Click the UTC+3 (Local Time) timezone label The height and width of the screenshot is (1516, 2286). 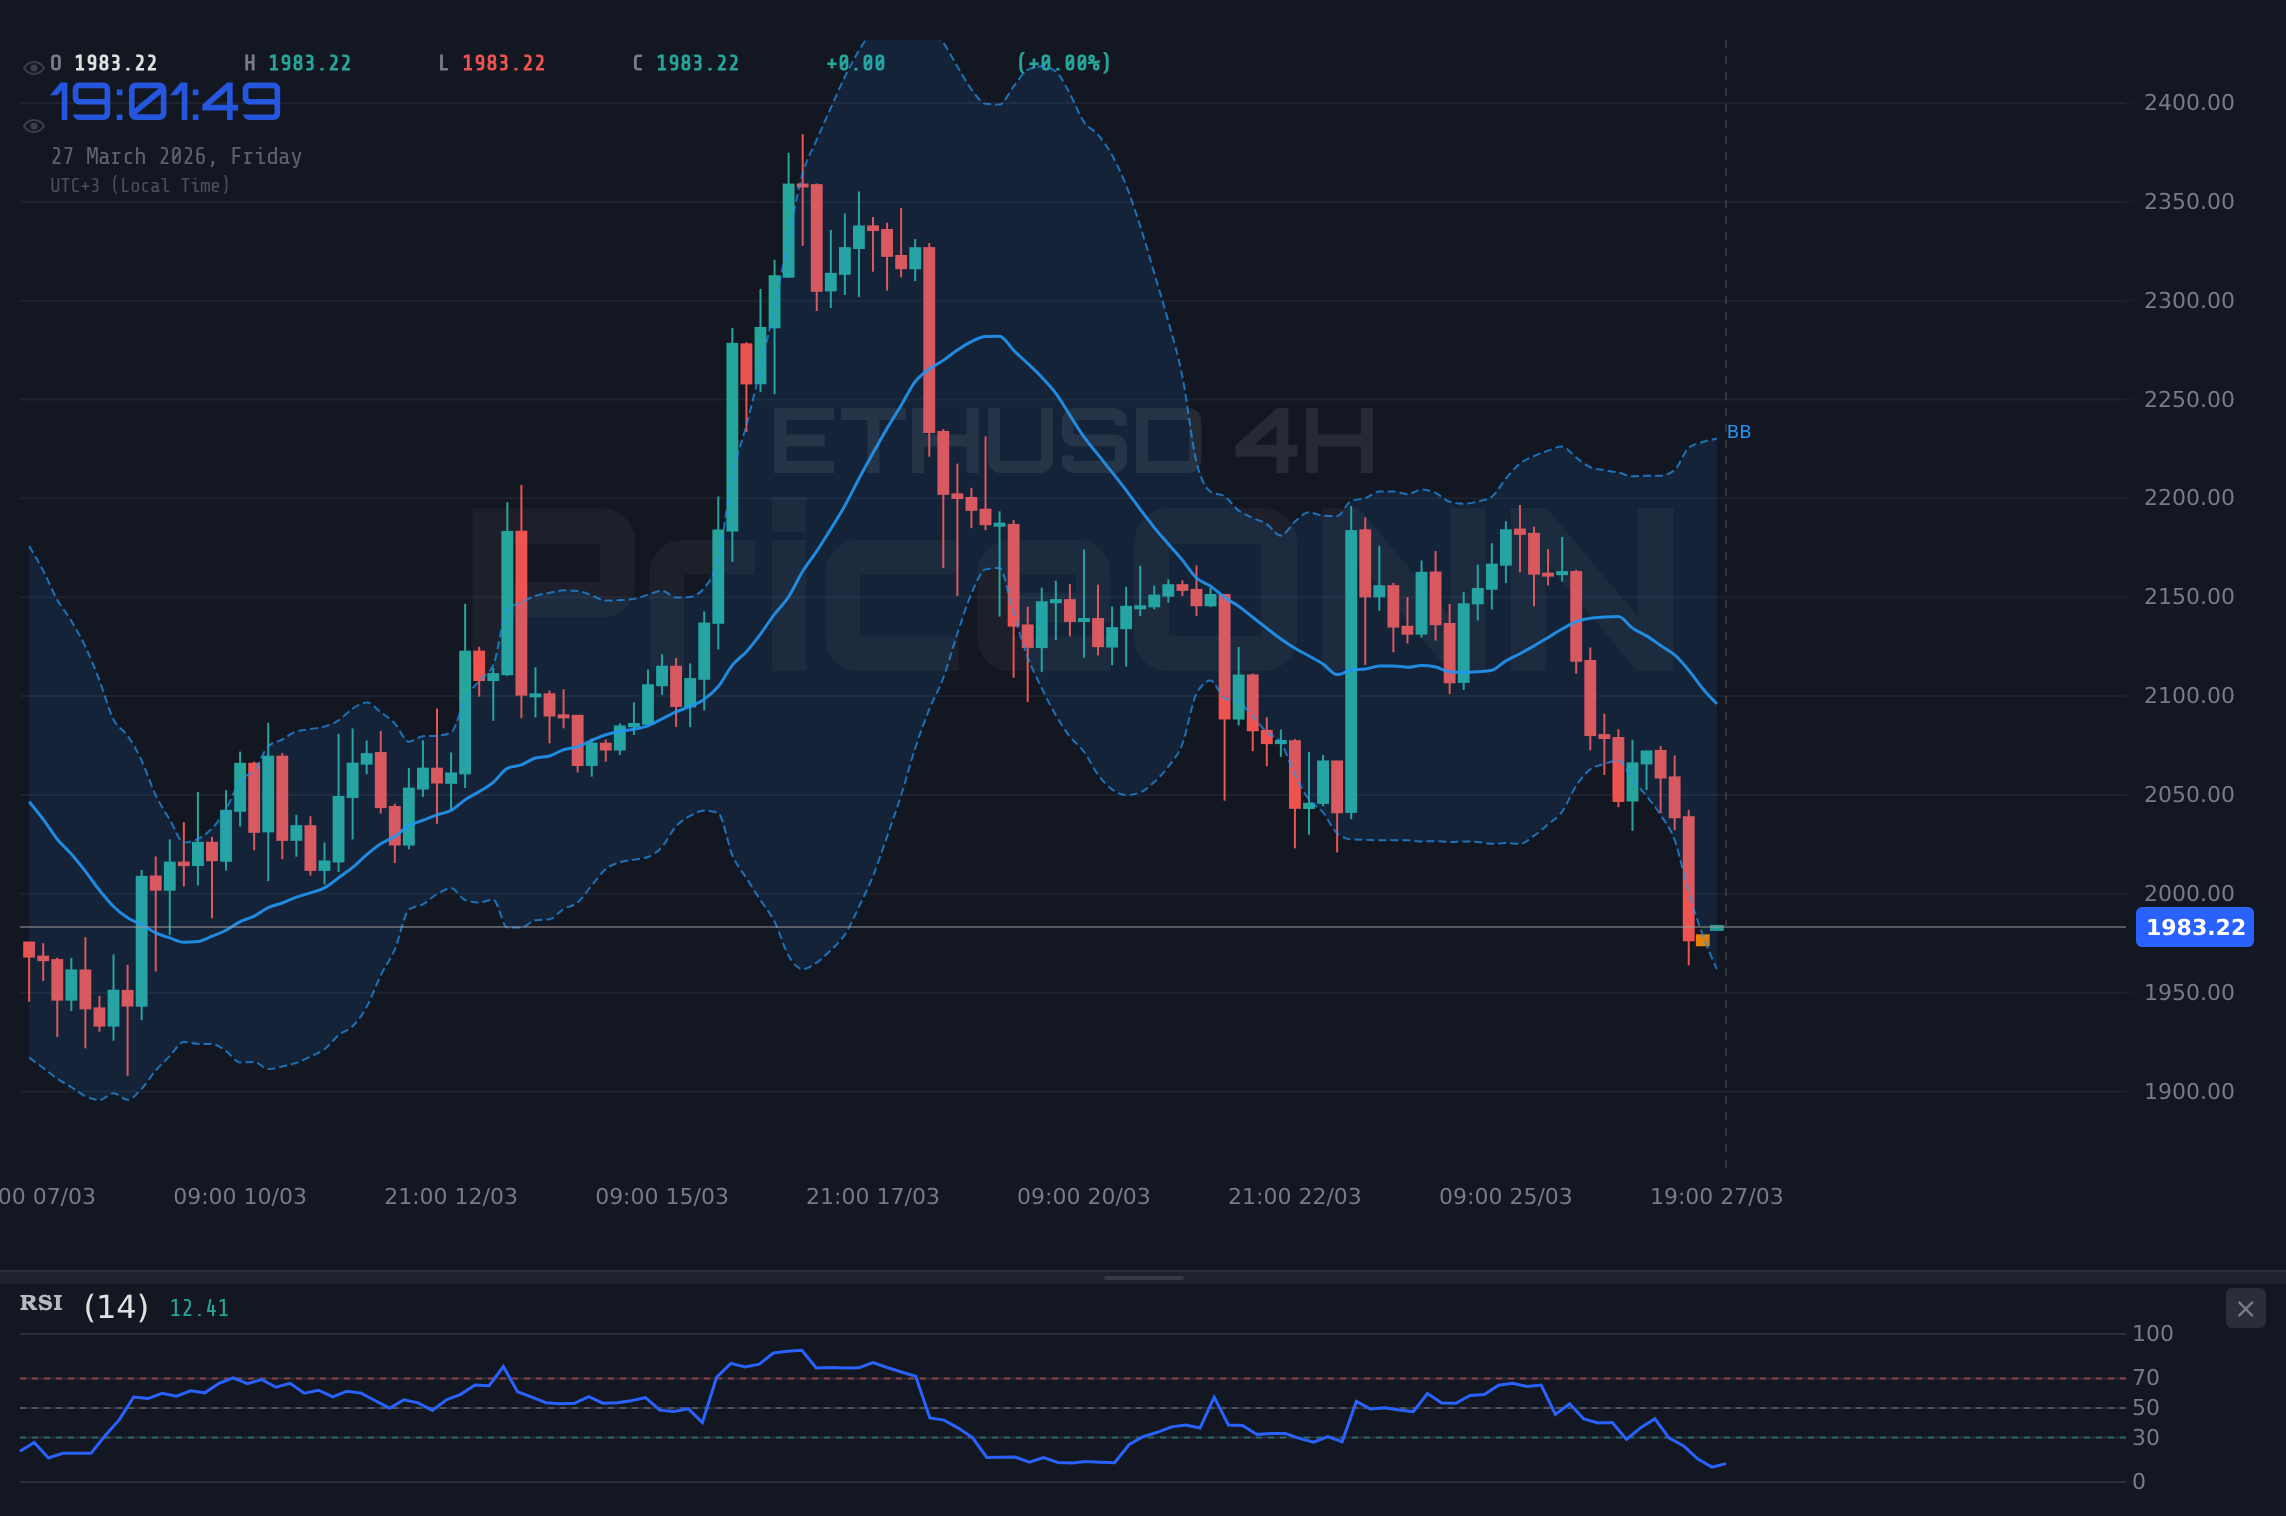point(140,185)
